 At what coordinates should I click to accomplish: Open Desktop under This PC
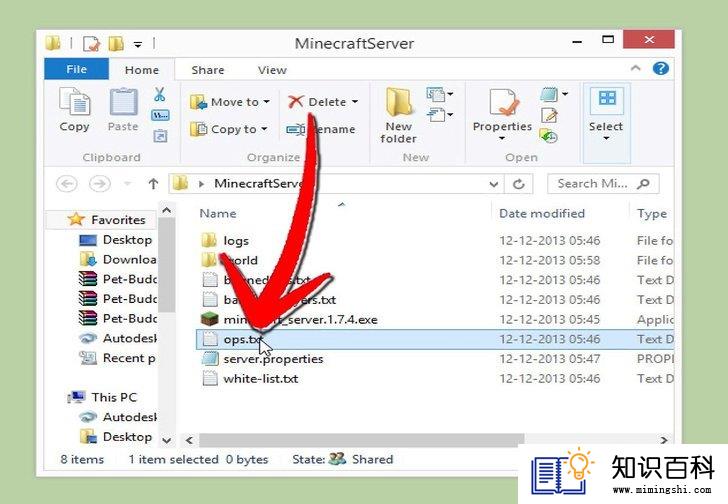(127, 437)
